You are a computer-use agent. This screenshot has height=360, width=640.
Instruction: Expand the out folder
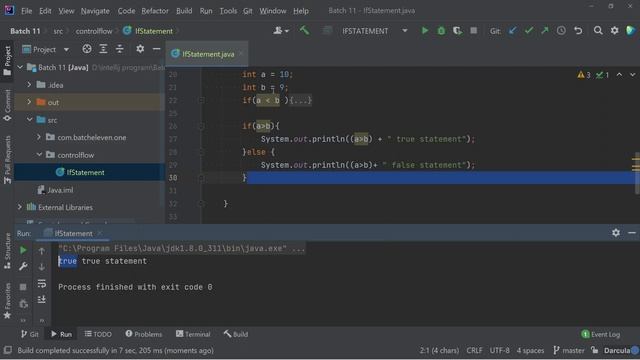[x=29, y=102]
